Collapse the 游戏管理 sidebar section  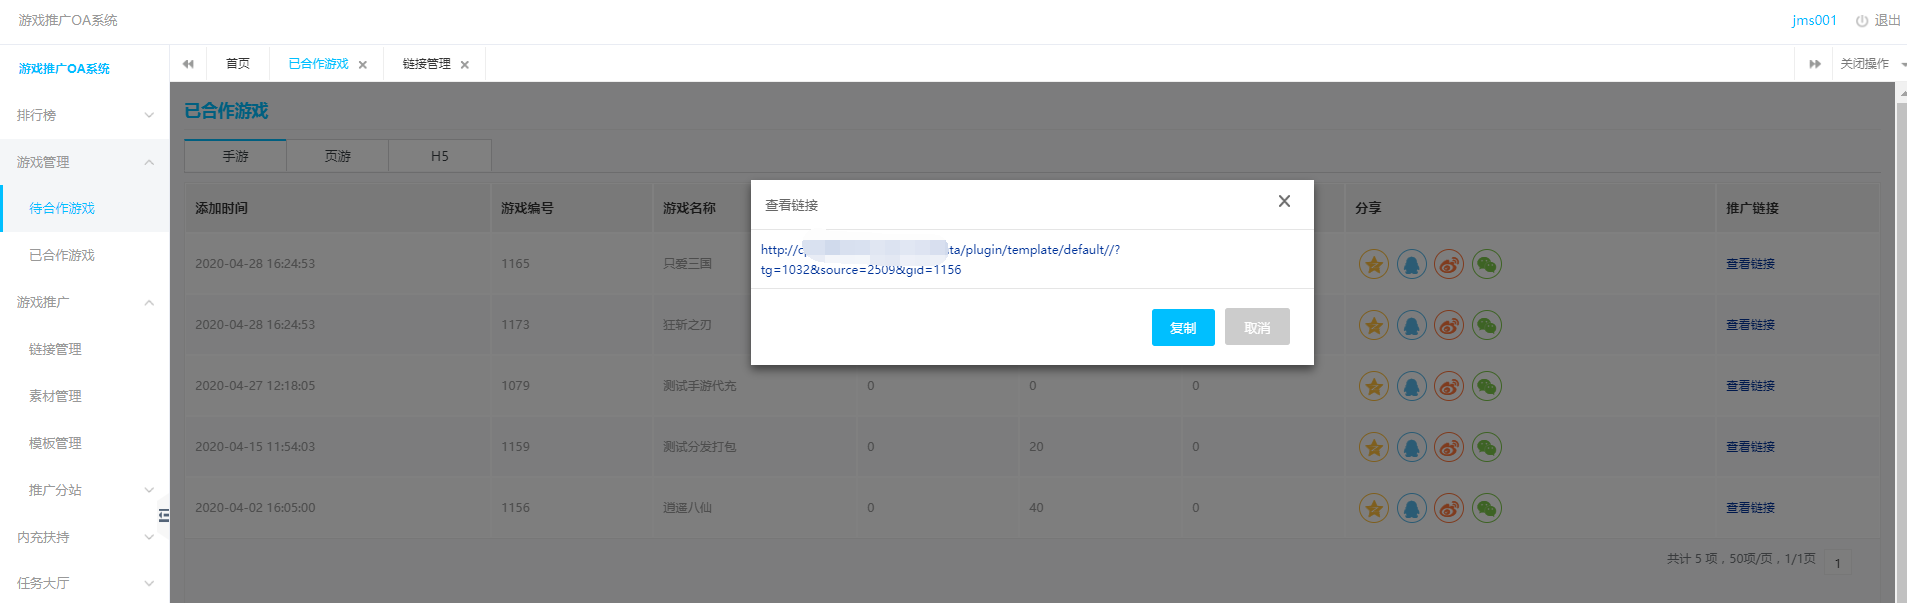click(x=84, y=162)
